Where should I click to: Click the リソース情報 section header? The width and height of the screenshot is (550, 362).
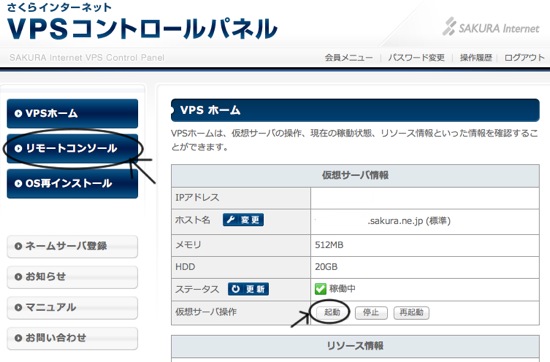pos(355,346)
